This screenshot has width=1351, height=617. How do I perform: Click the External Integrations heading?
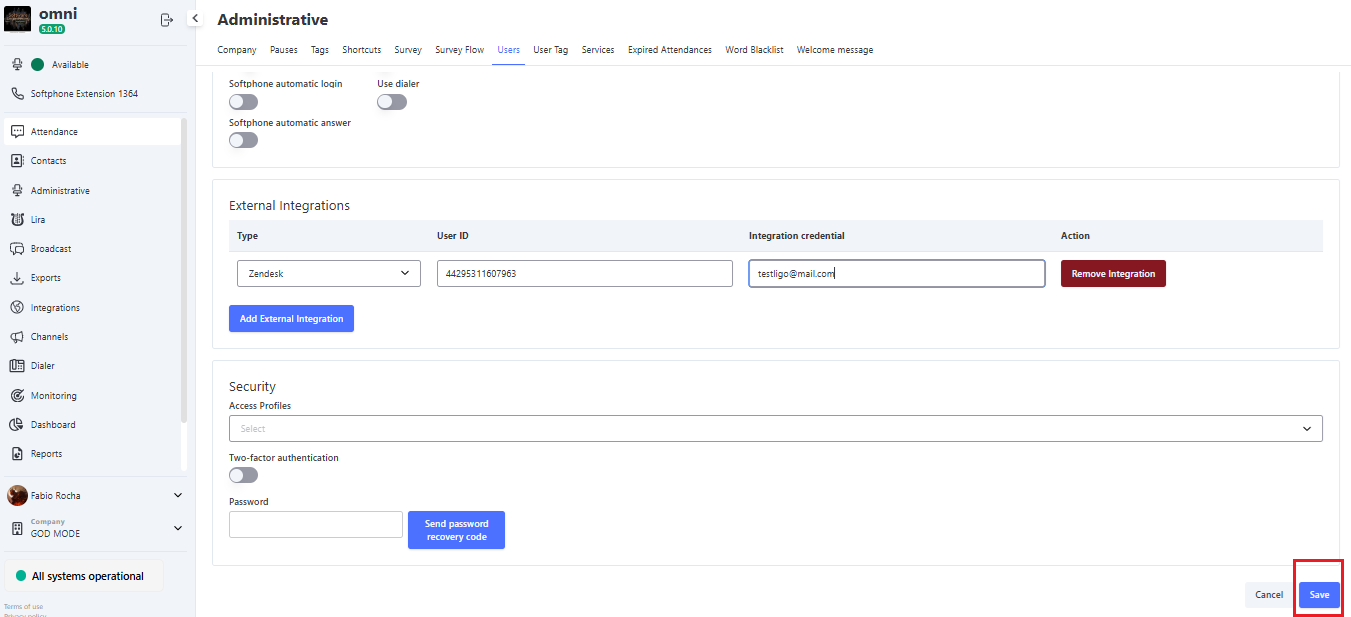tap(289, 205)
